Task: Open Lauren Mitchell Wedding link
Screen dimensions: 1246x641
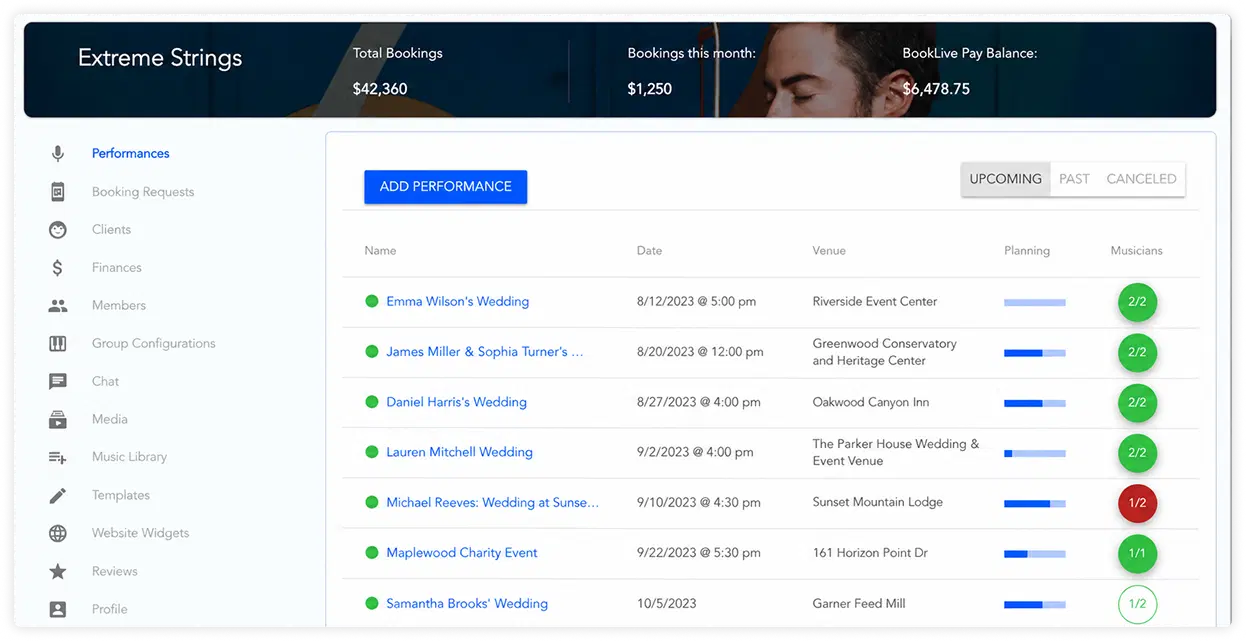Action: click(460, 452)
